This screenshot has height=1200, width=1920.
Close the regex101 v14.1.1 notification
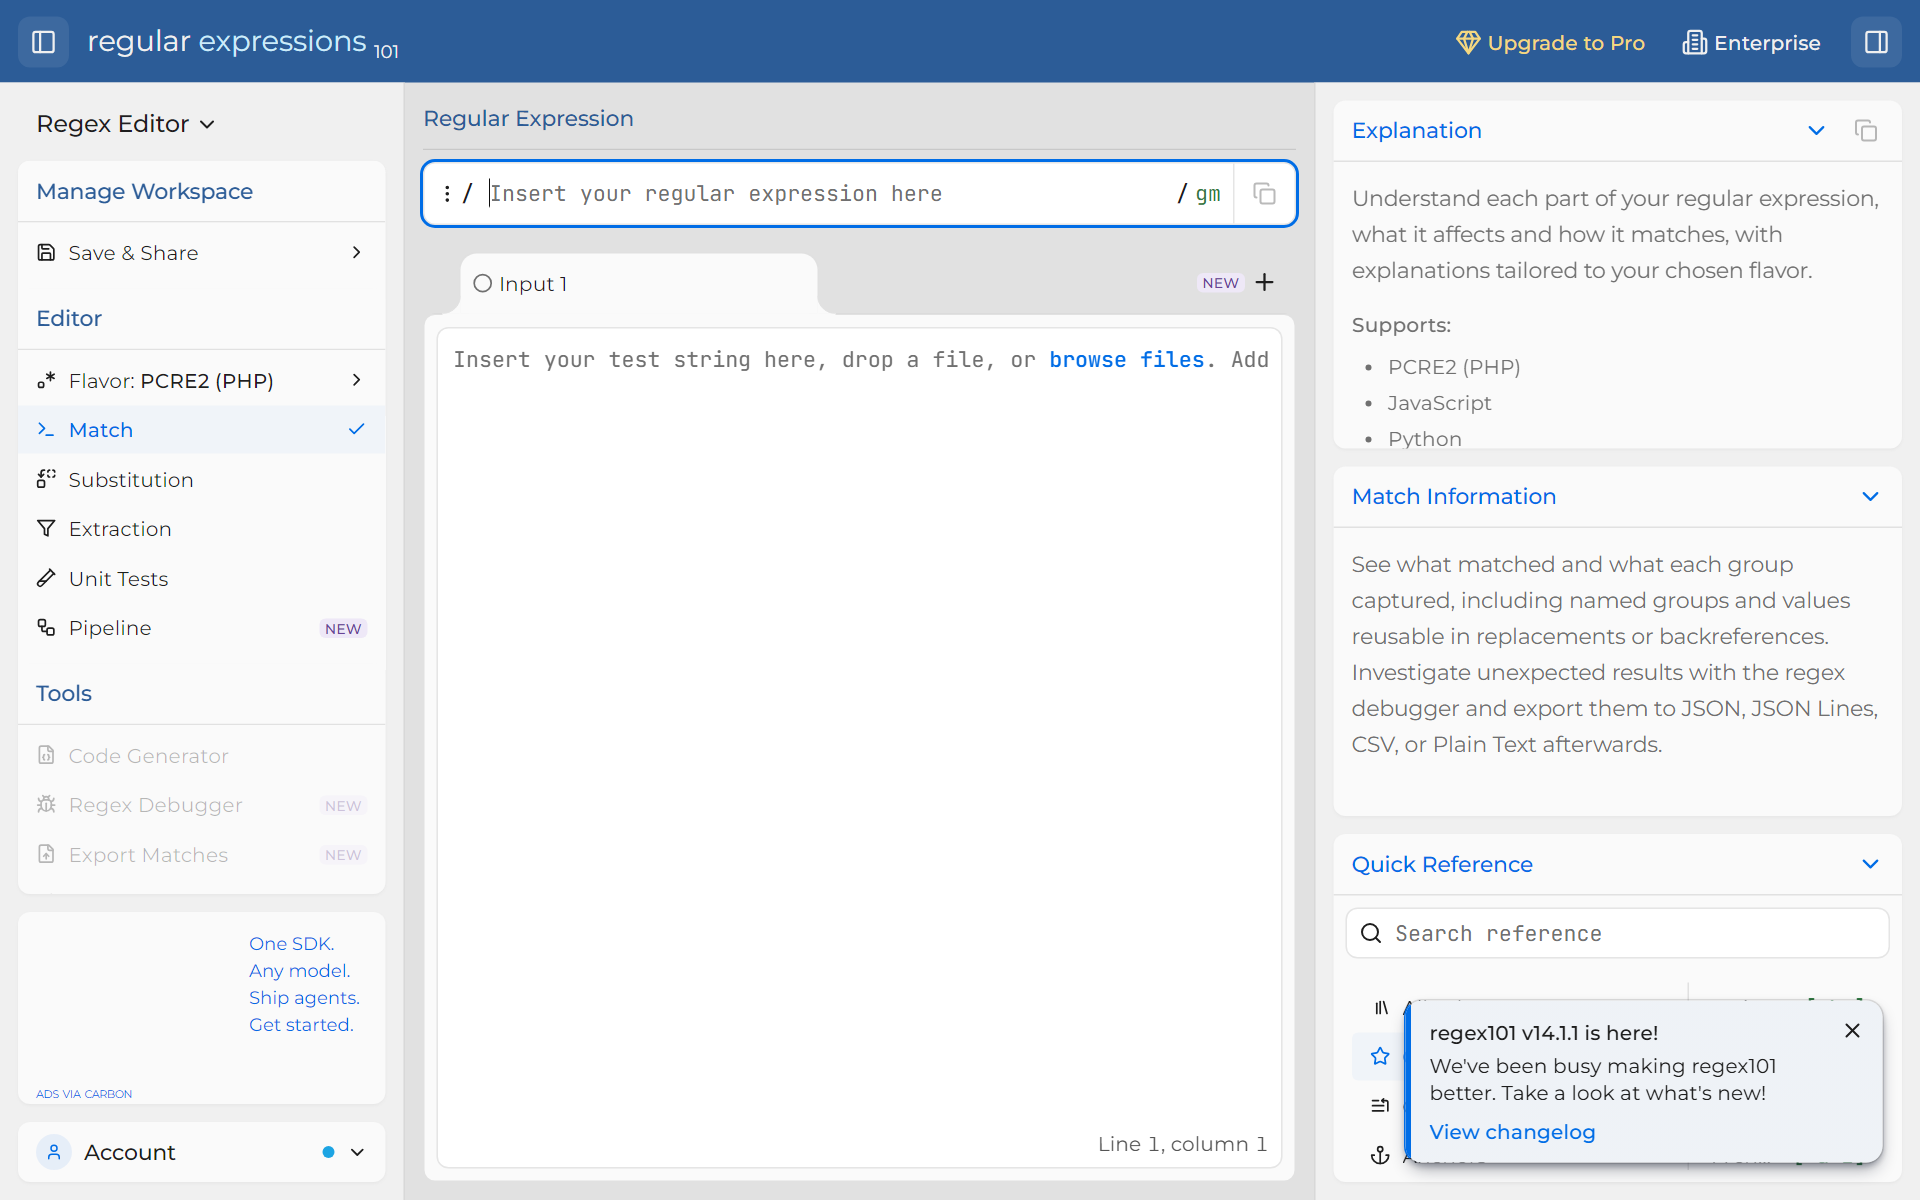(x=1852, y=1031)
